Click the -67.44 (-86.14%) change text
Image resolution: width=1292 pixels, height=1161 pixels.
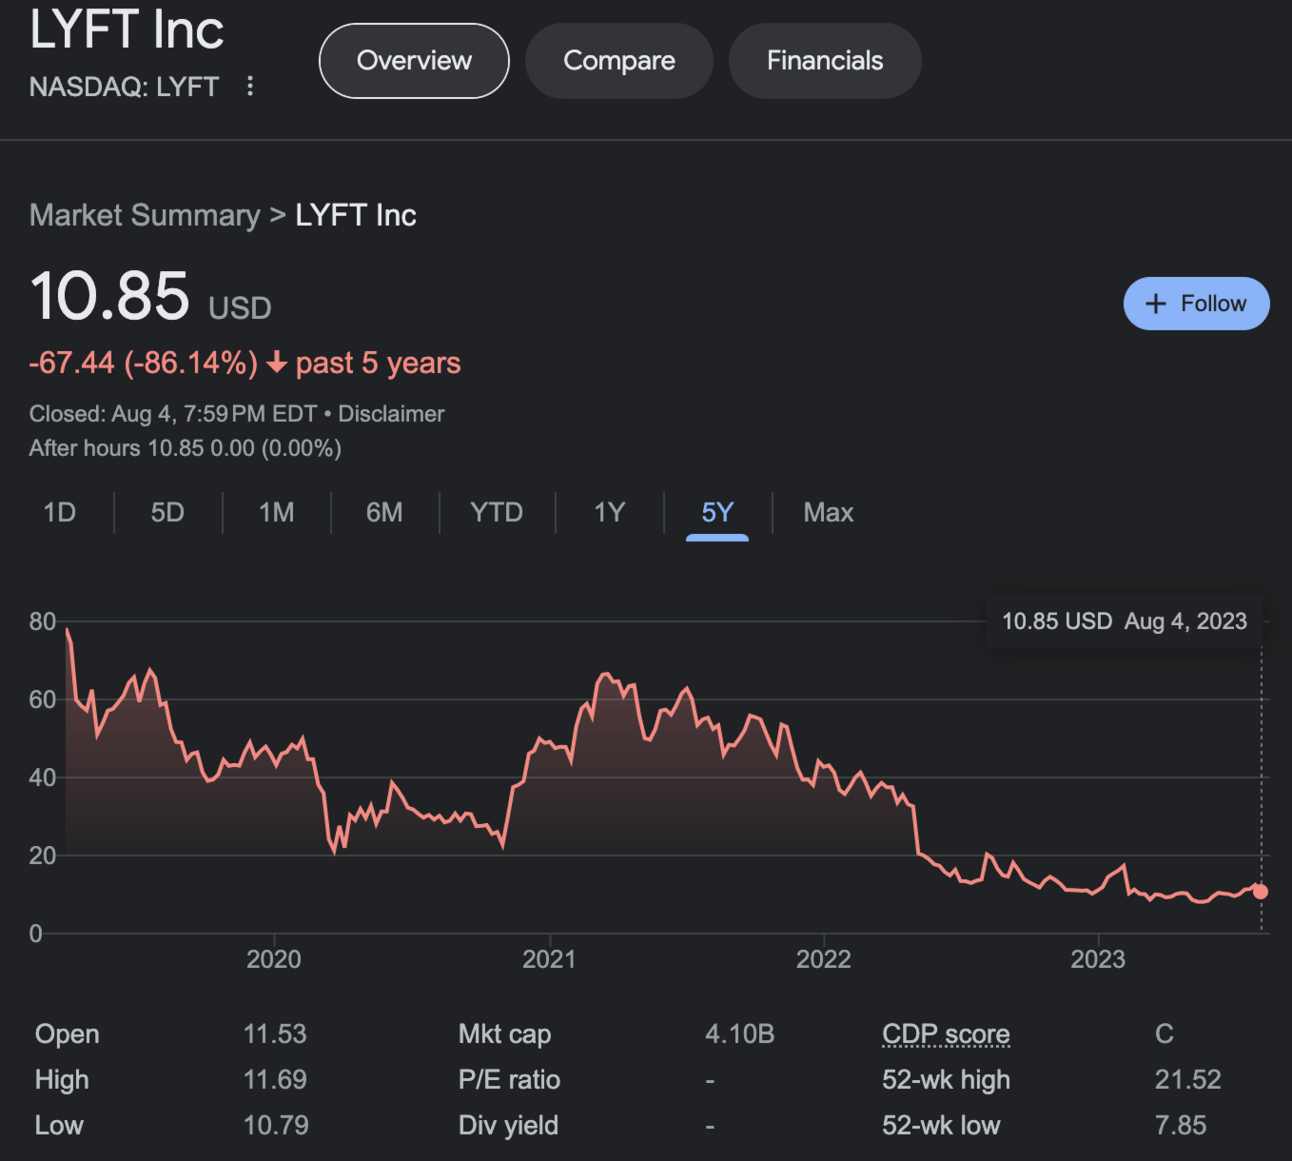click(x=144, y=363)
